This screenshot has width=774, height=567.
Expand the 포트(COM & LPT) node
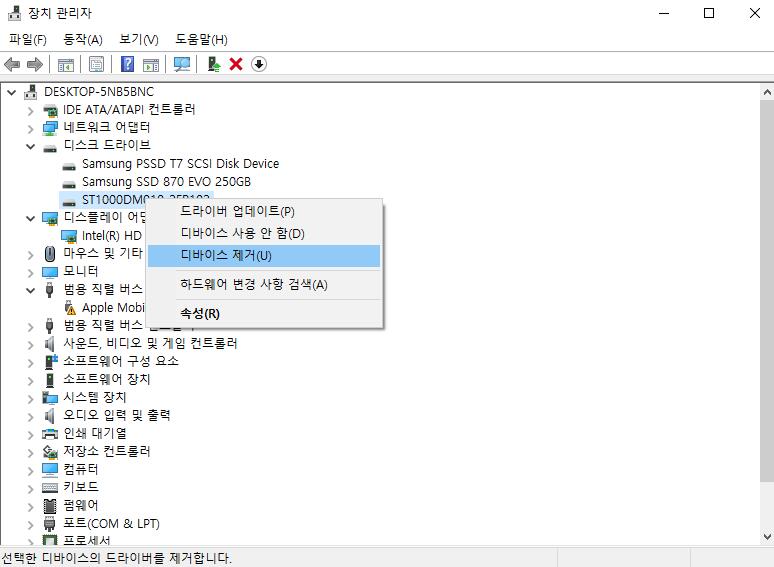(x=31, y=525)
